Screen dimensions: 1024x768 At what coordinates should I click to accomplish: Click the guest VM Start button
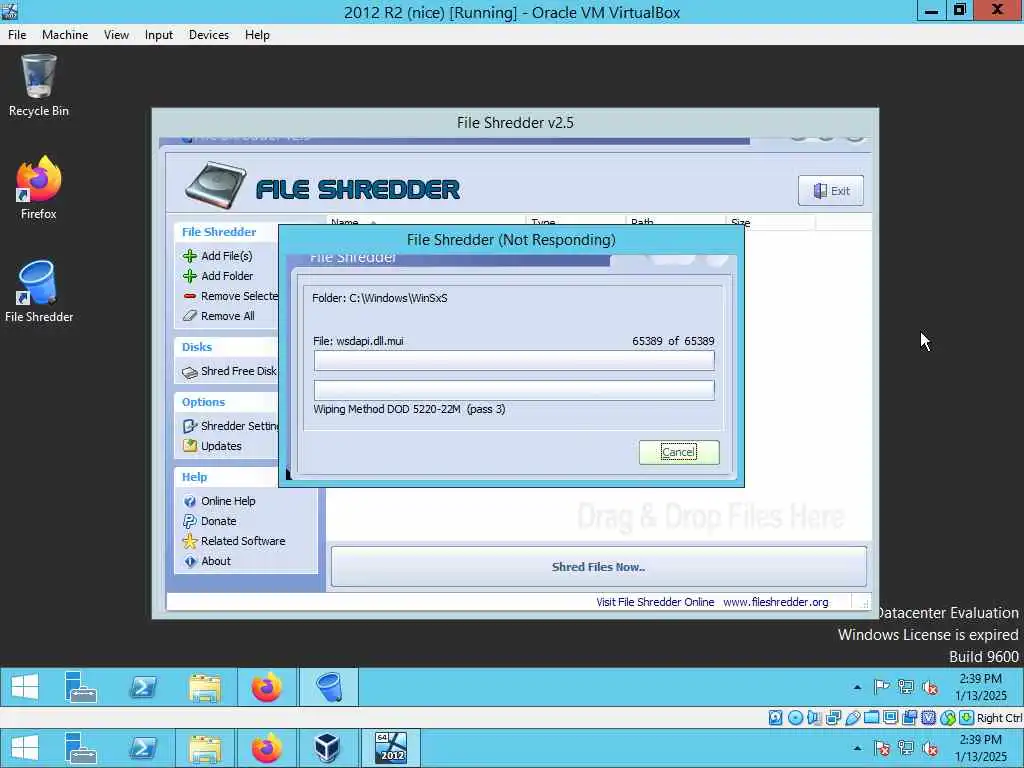pyautogui.click(x=25, y=687)
